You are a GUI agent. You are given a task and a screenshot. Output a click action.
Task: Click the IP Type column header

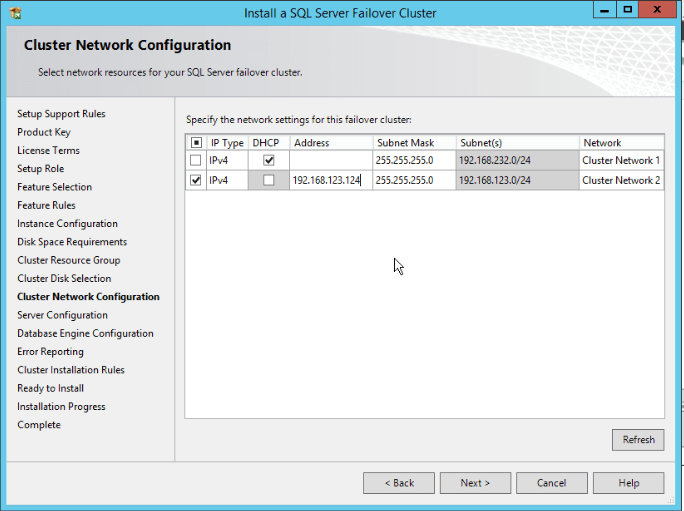[227, 143]
